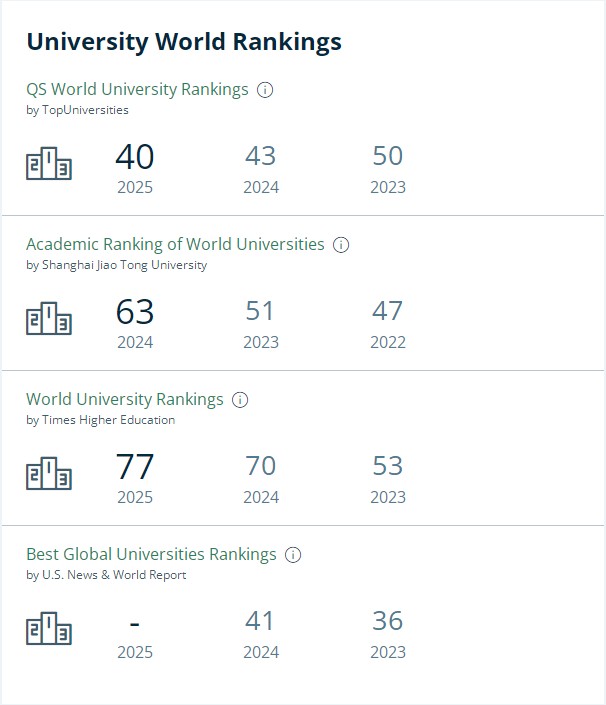Click the University World Rankings heading
The image size is (606, 705).
point(184,42)
